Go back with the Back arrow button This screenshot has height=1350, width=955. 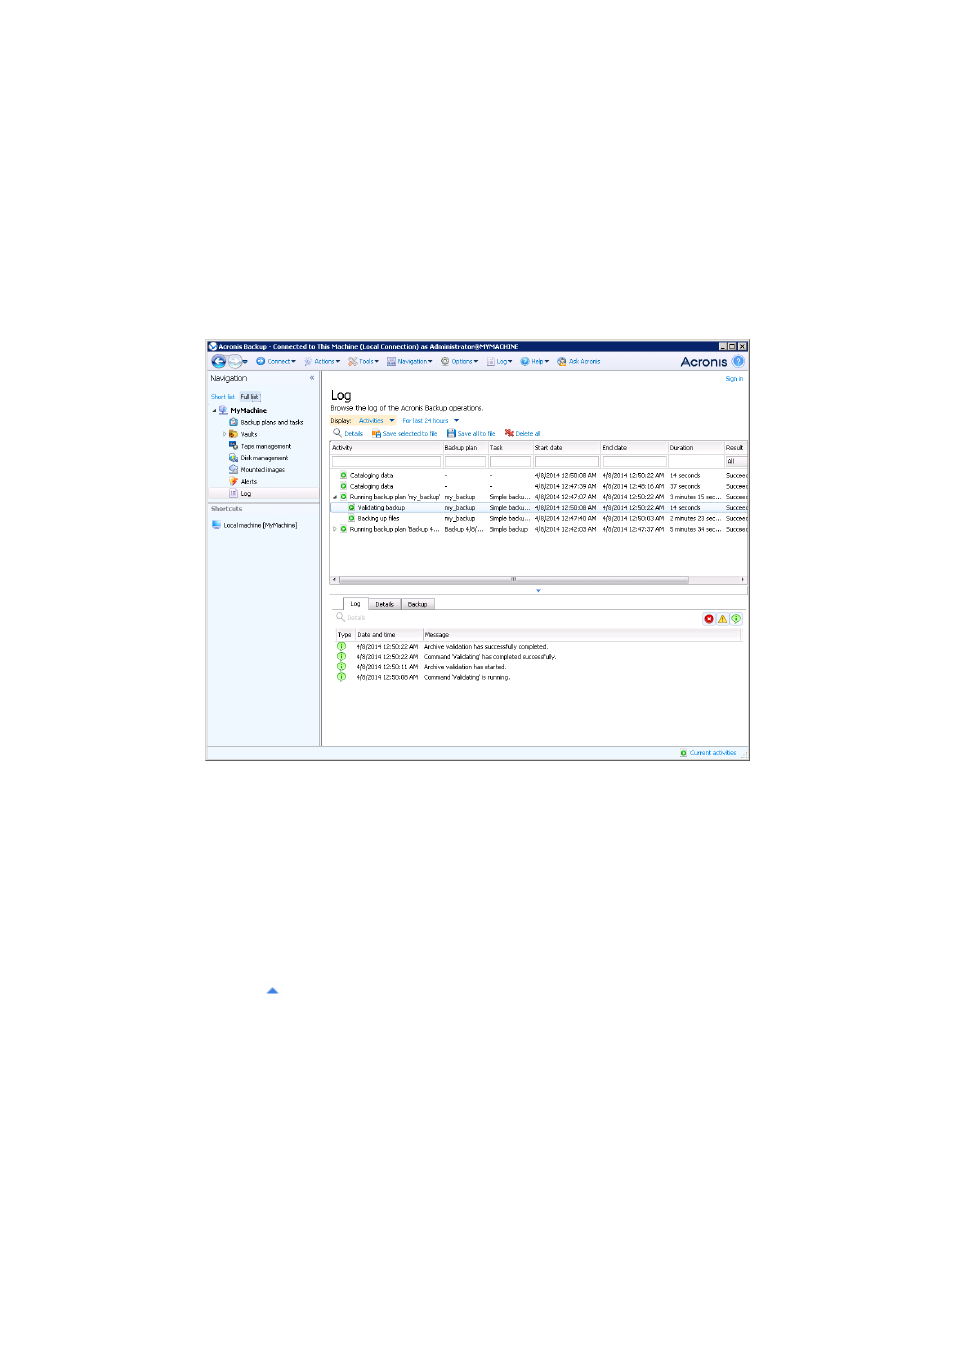click(218, 362)
